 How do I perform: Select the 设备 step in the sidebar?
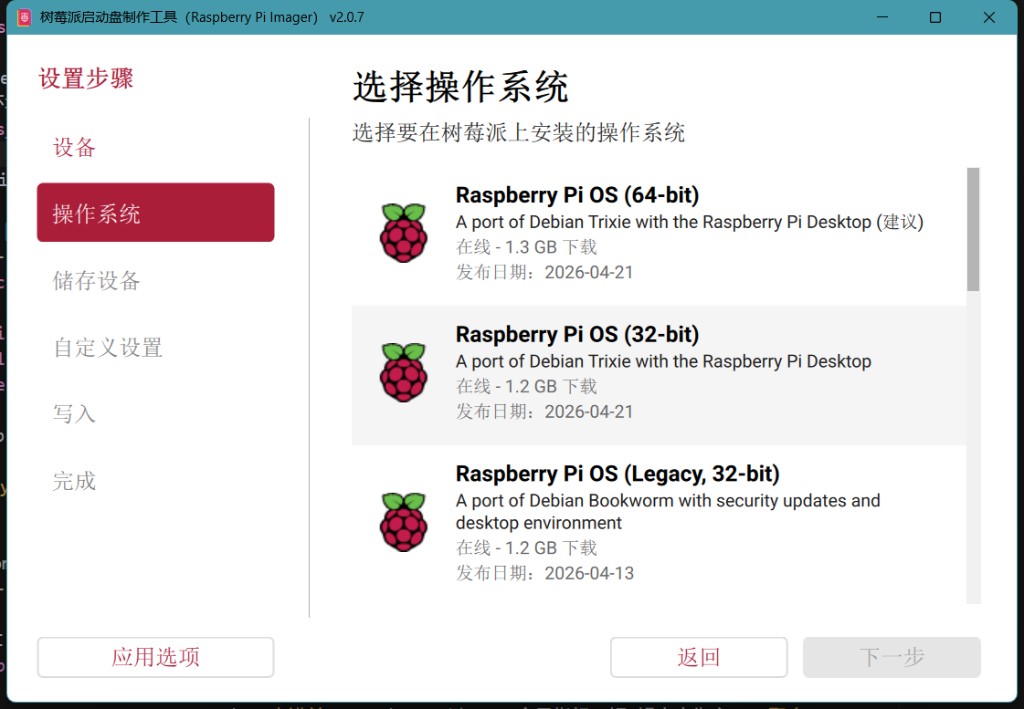click(73, 147)
